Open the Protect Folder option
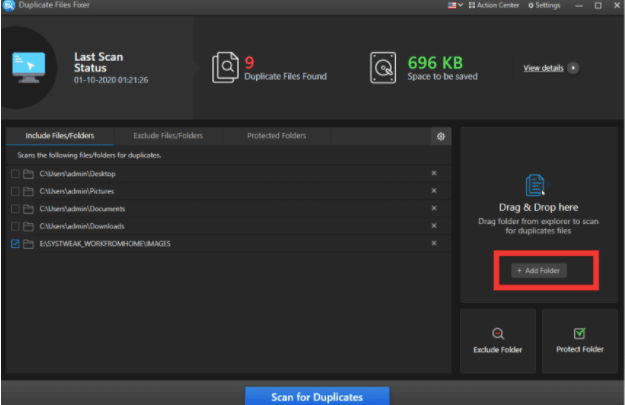This screenshot has width=625, height=405. (x=580, y=341)
